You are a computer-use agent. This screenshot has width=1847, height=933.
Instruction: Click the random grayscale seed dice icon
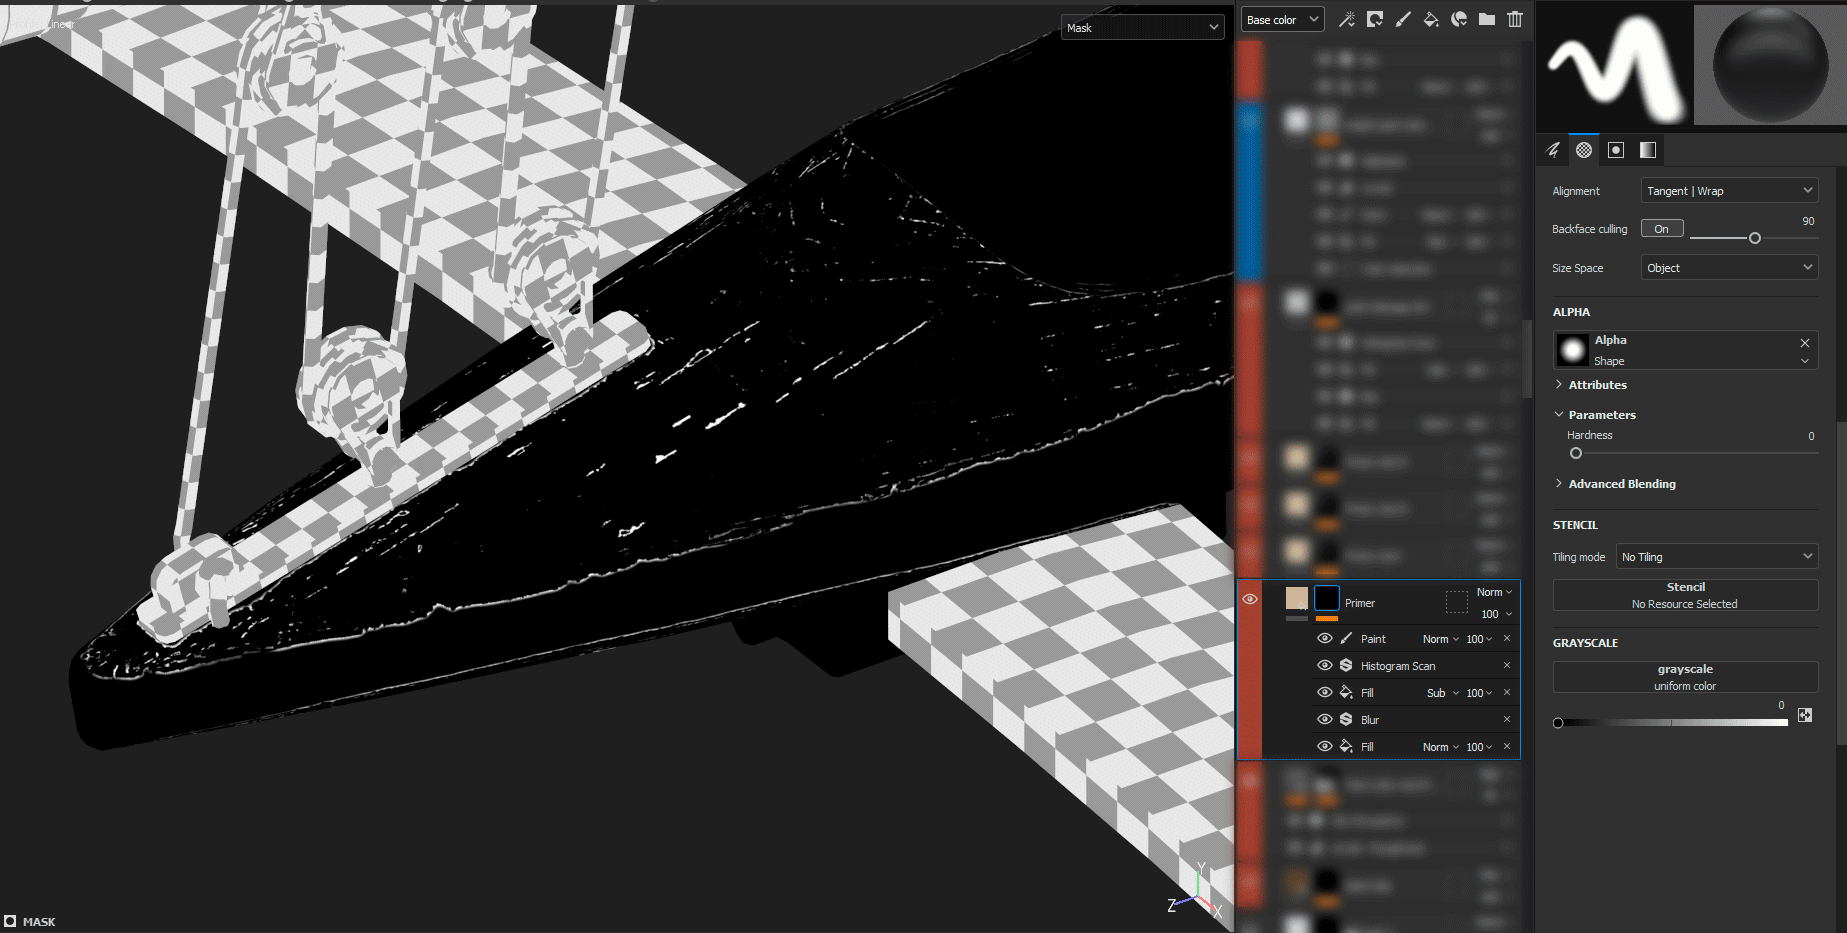tap(1805, 715)
